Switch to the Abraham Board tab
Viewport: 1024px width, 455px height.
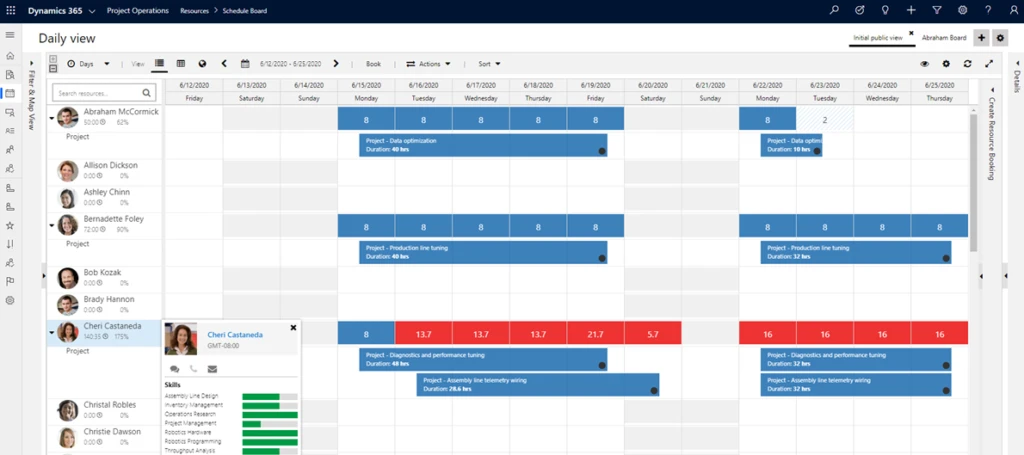(944, 38)
